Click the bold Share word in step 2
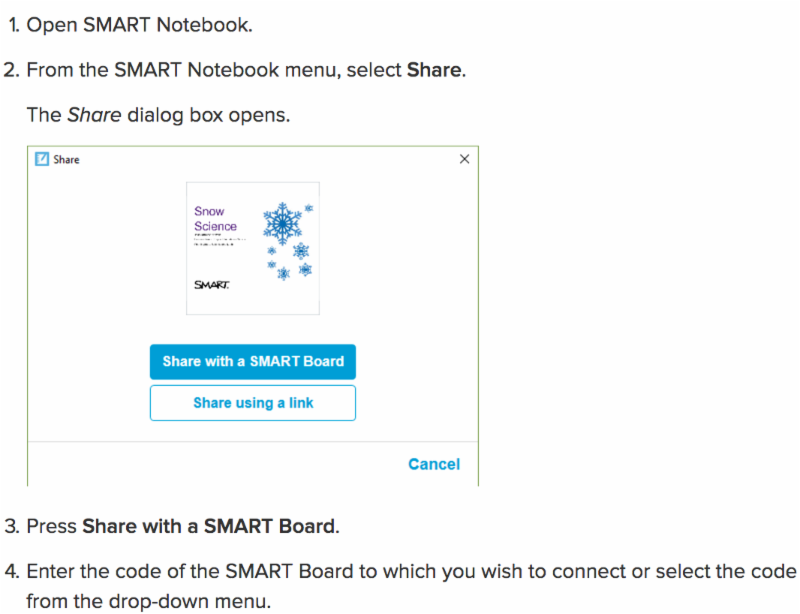 coord(434,72)
